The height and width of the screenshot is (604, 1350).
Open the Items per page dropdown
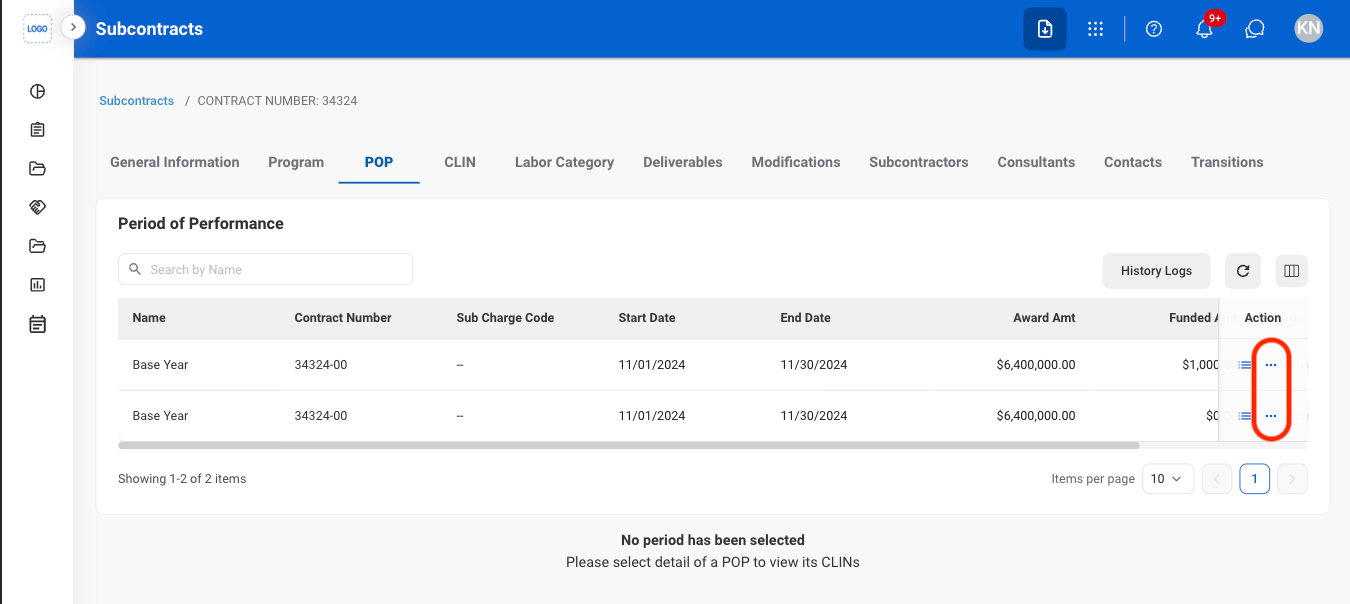[1167, 479]
